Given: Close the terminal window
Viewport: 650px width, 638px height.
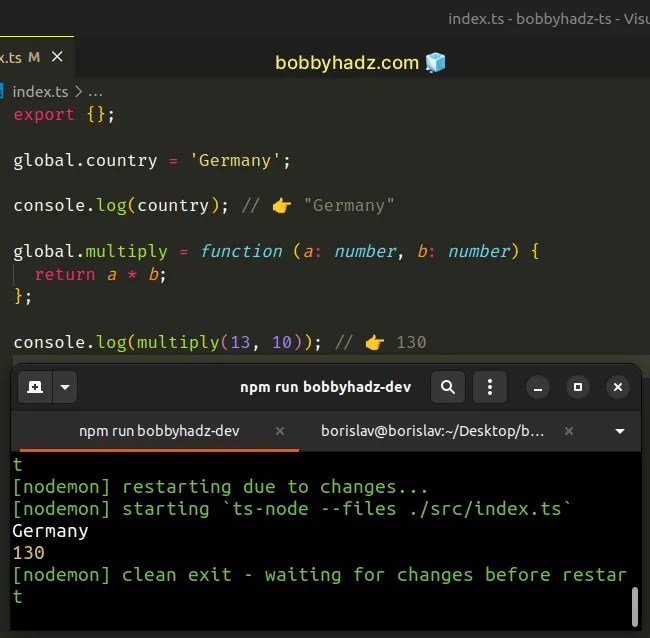Looking at the screenshot, I should pyautogui.click(x=618, y=387).
